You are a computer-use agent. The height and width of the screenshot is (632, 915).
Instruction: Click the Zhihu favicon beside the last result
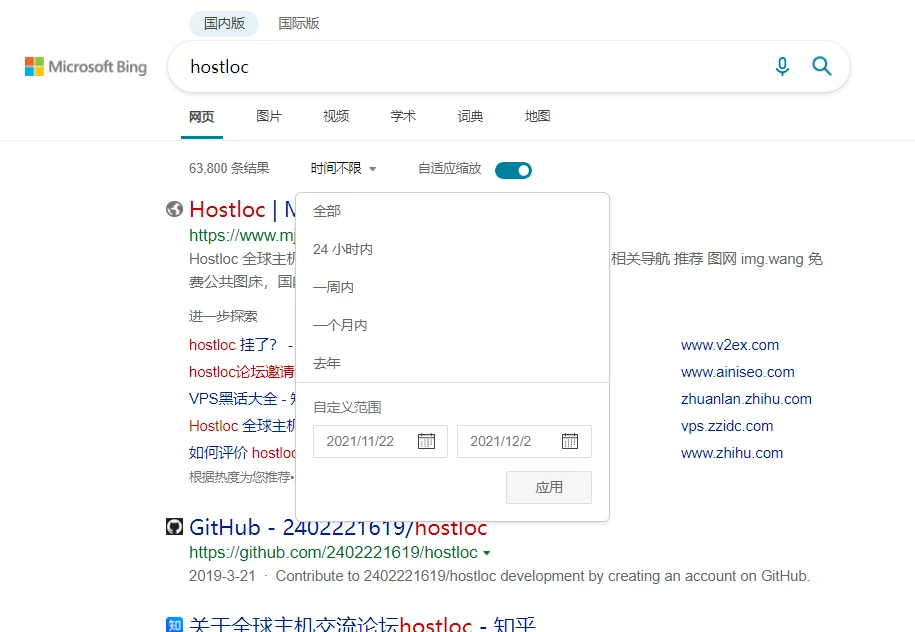pyautogui.click(x=174, y=624)
